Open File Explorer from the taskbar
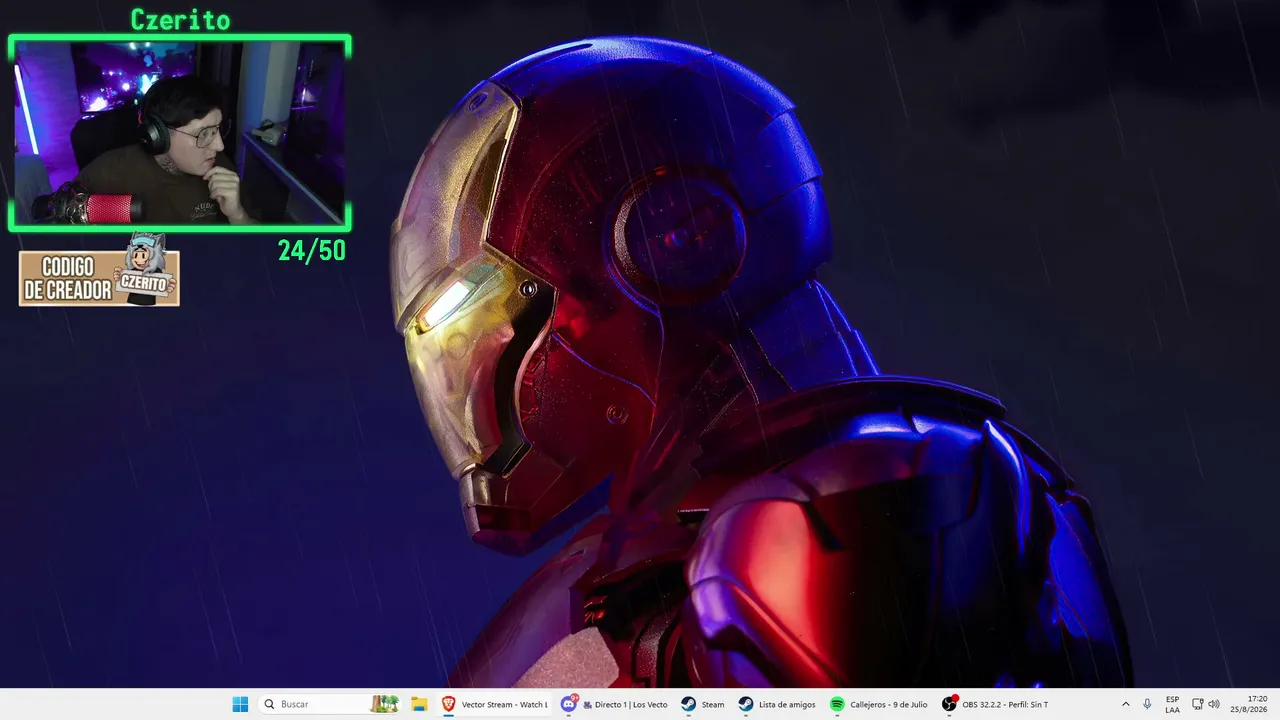Screen dimensions: 1280x720 pyautogui.click(x=419, y=704)
